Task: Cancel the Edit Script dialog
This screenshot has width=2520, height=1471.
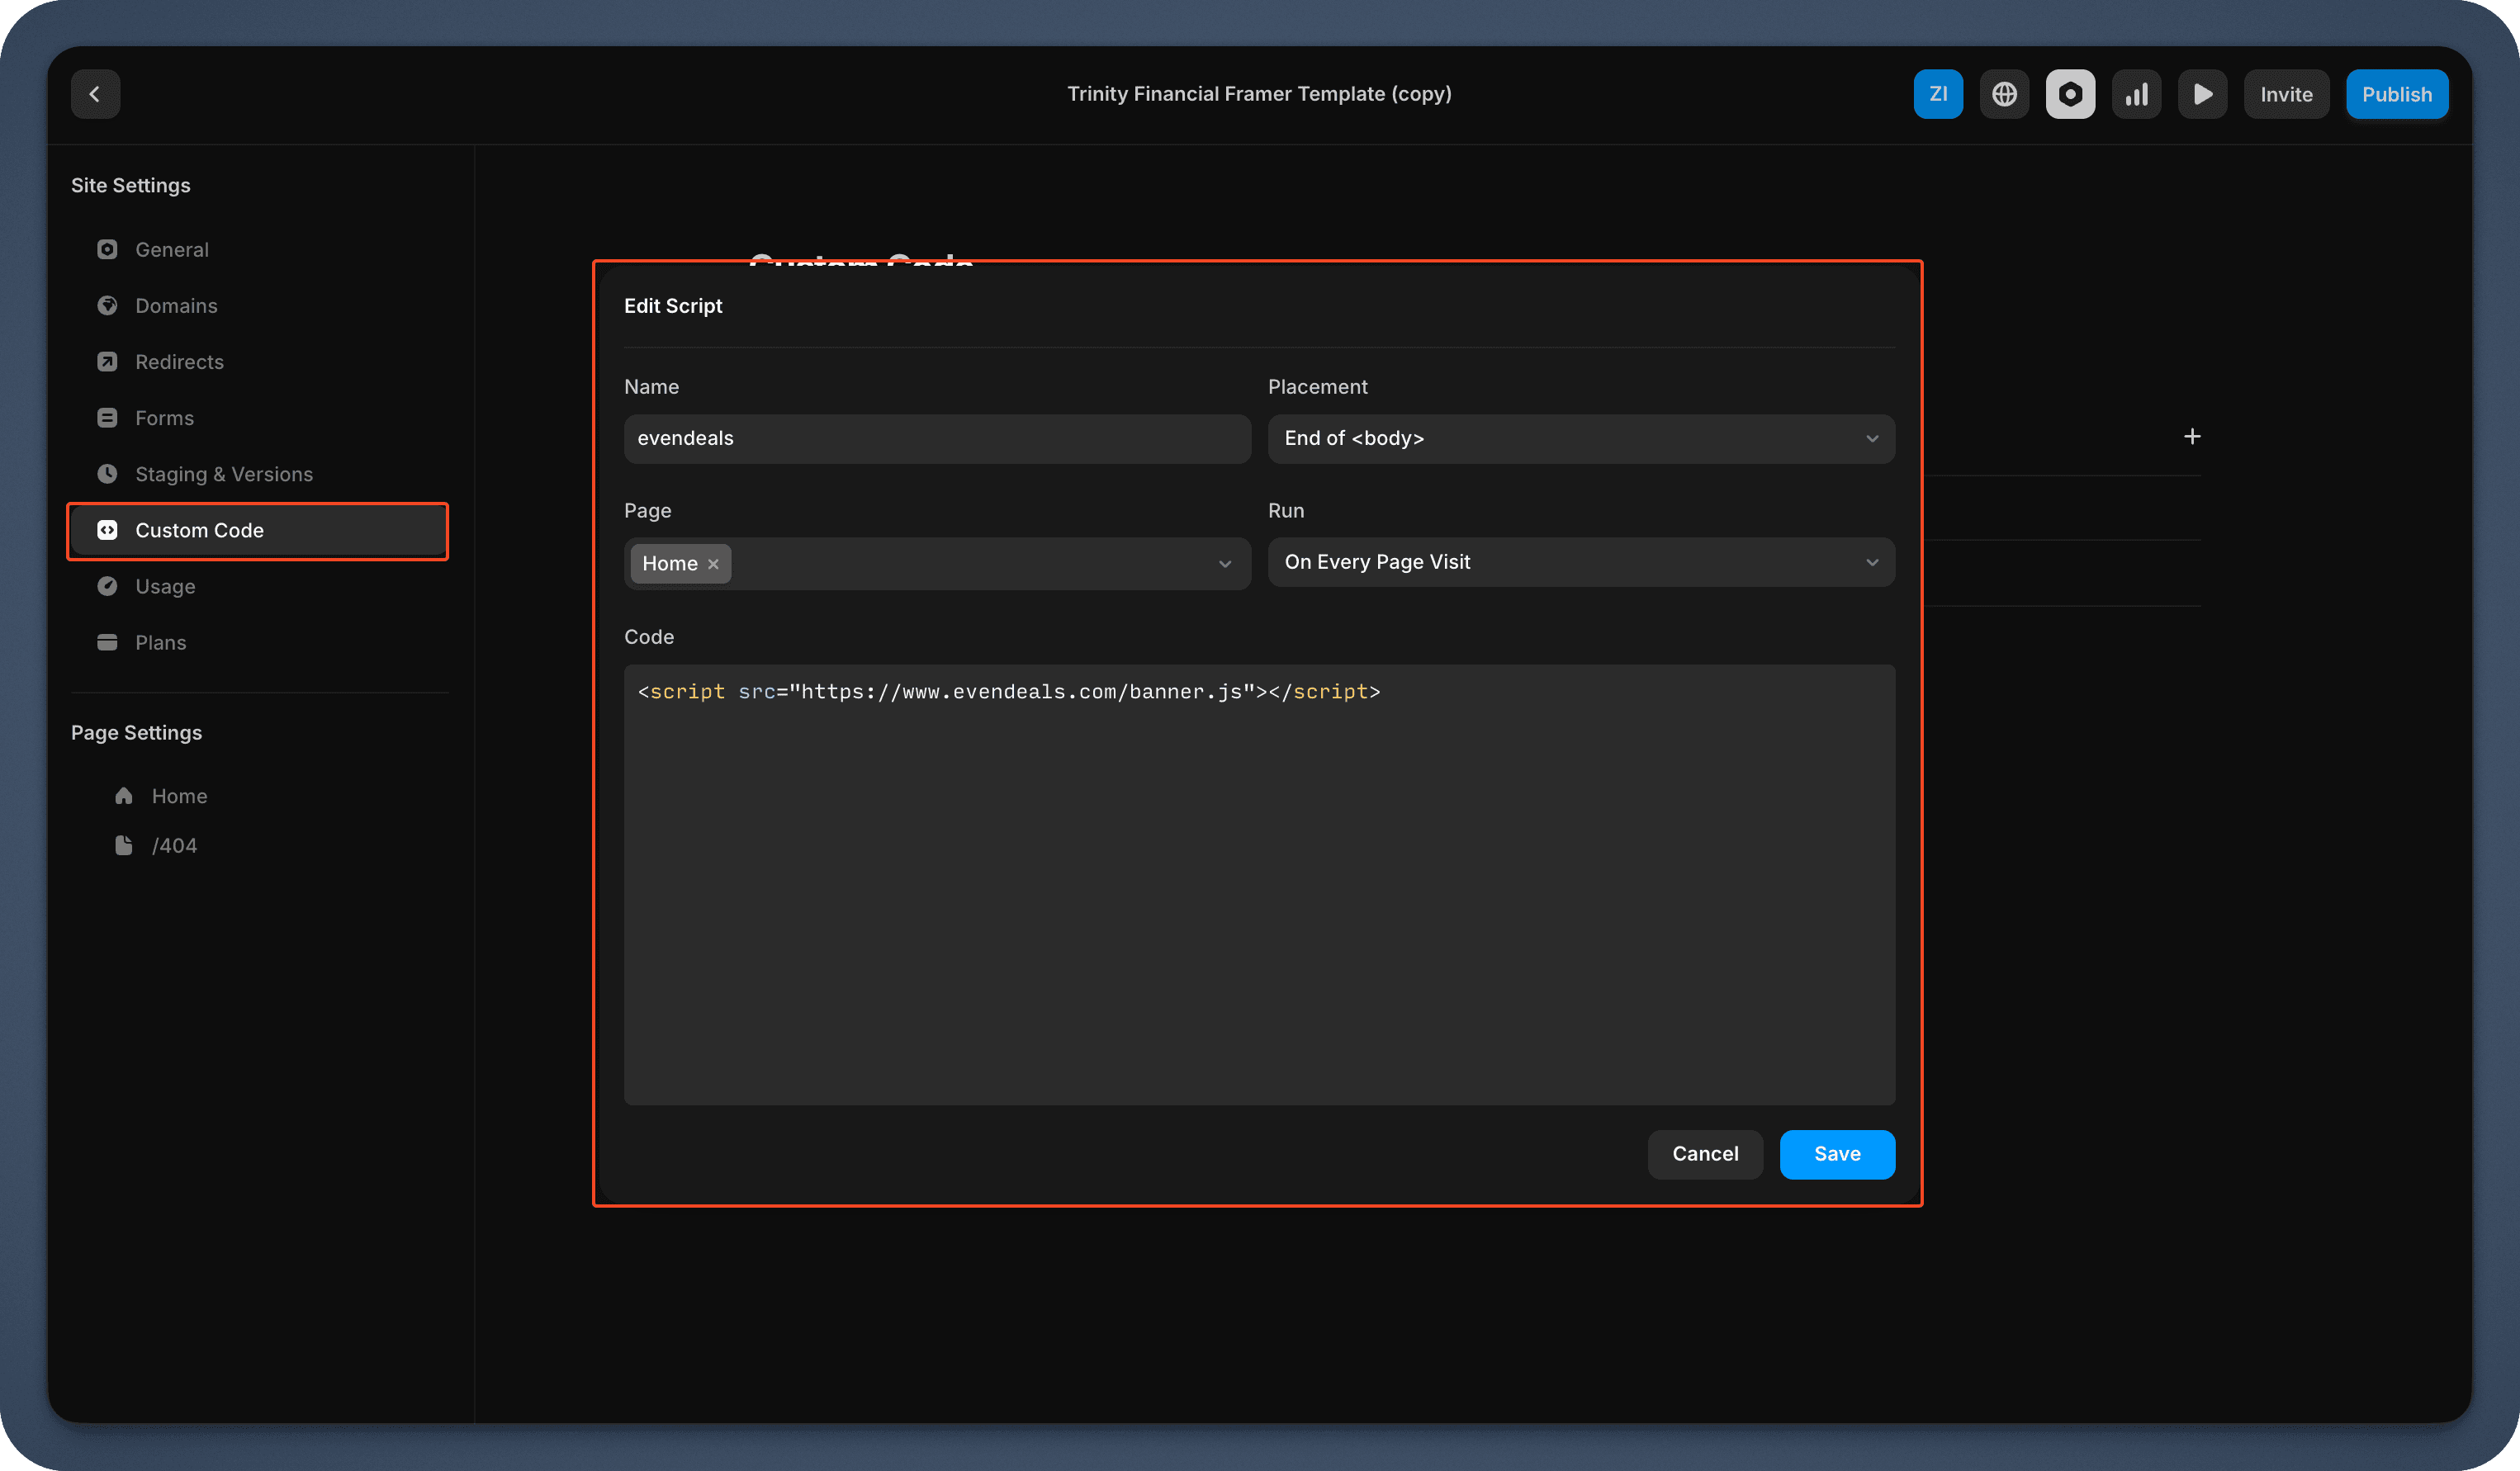Action: pos(1704,1154)
